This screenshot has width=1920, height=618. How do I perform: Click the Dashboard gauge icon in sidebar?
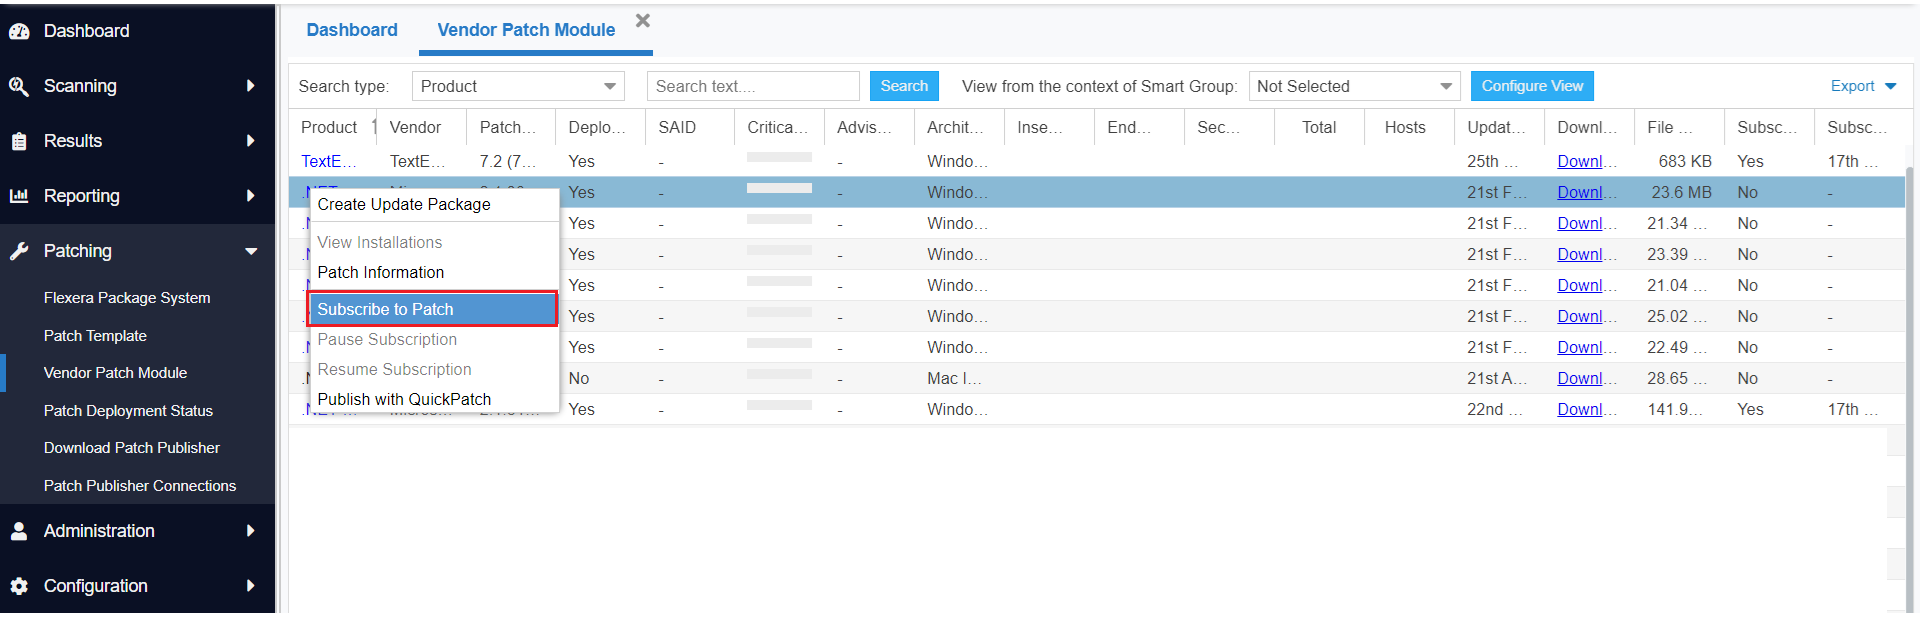coord(19,31)
